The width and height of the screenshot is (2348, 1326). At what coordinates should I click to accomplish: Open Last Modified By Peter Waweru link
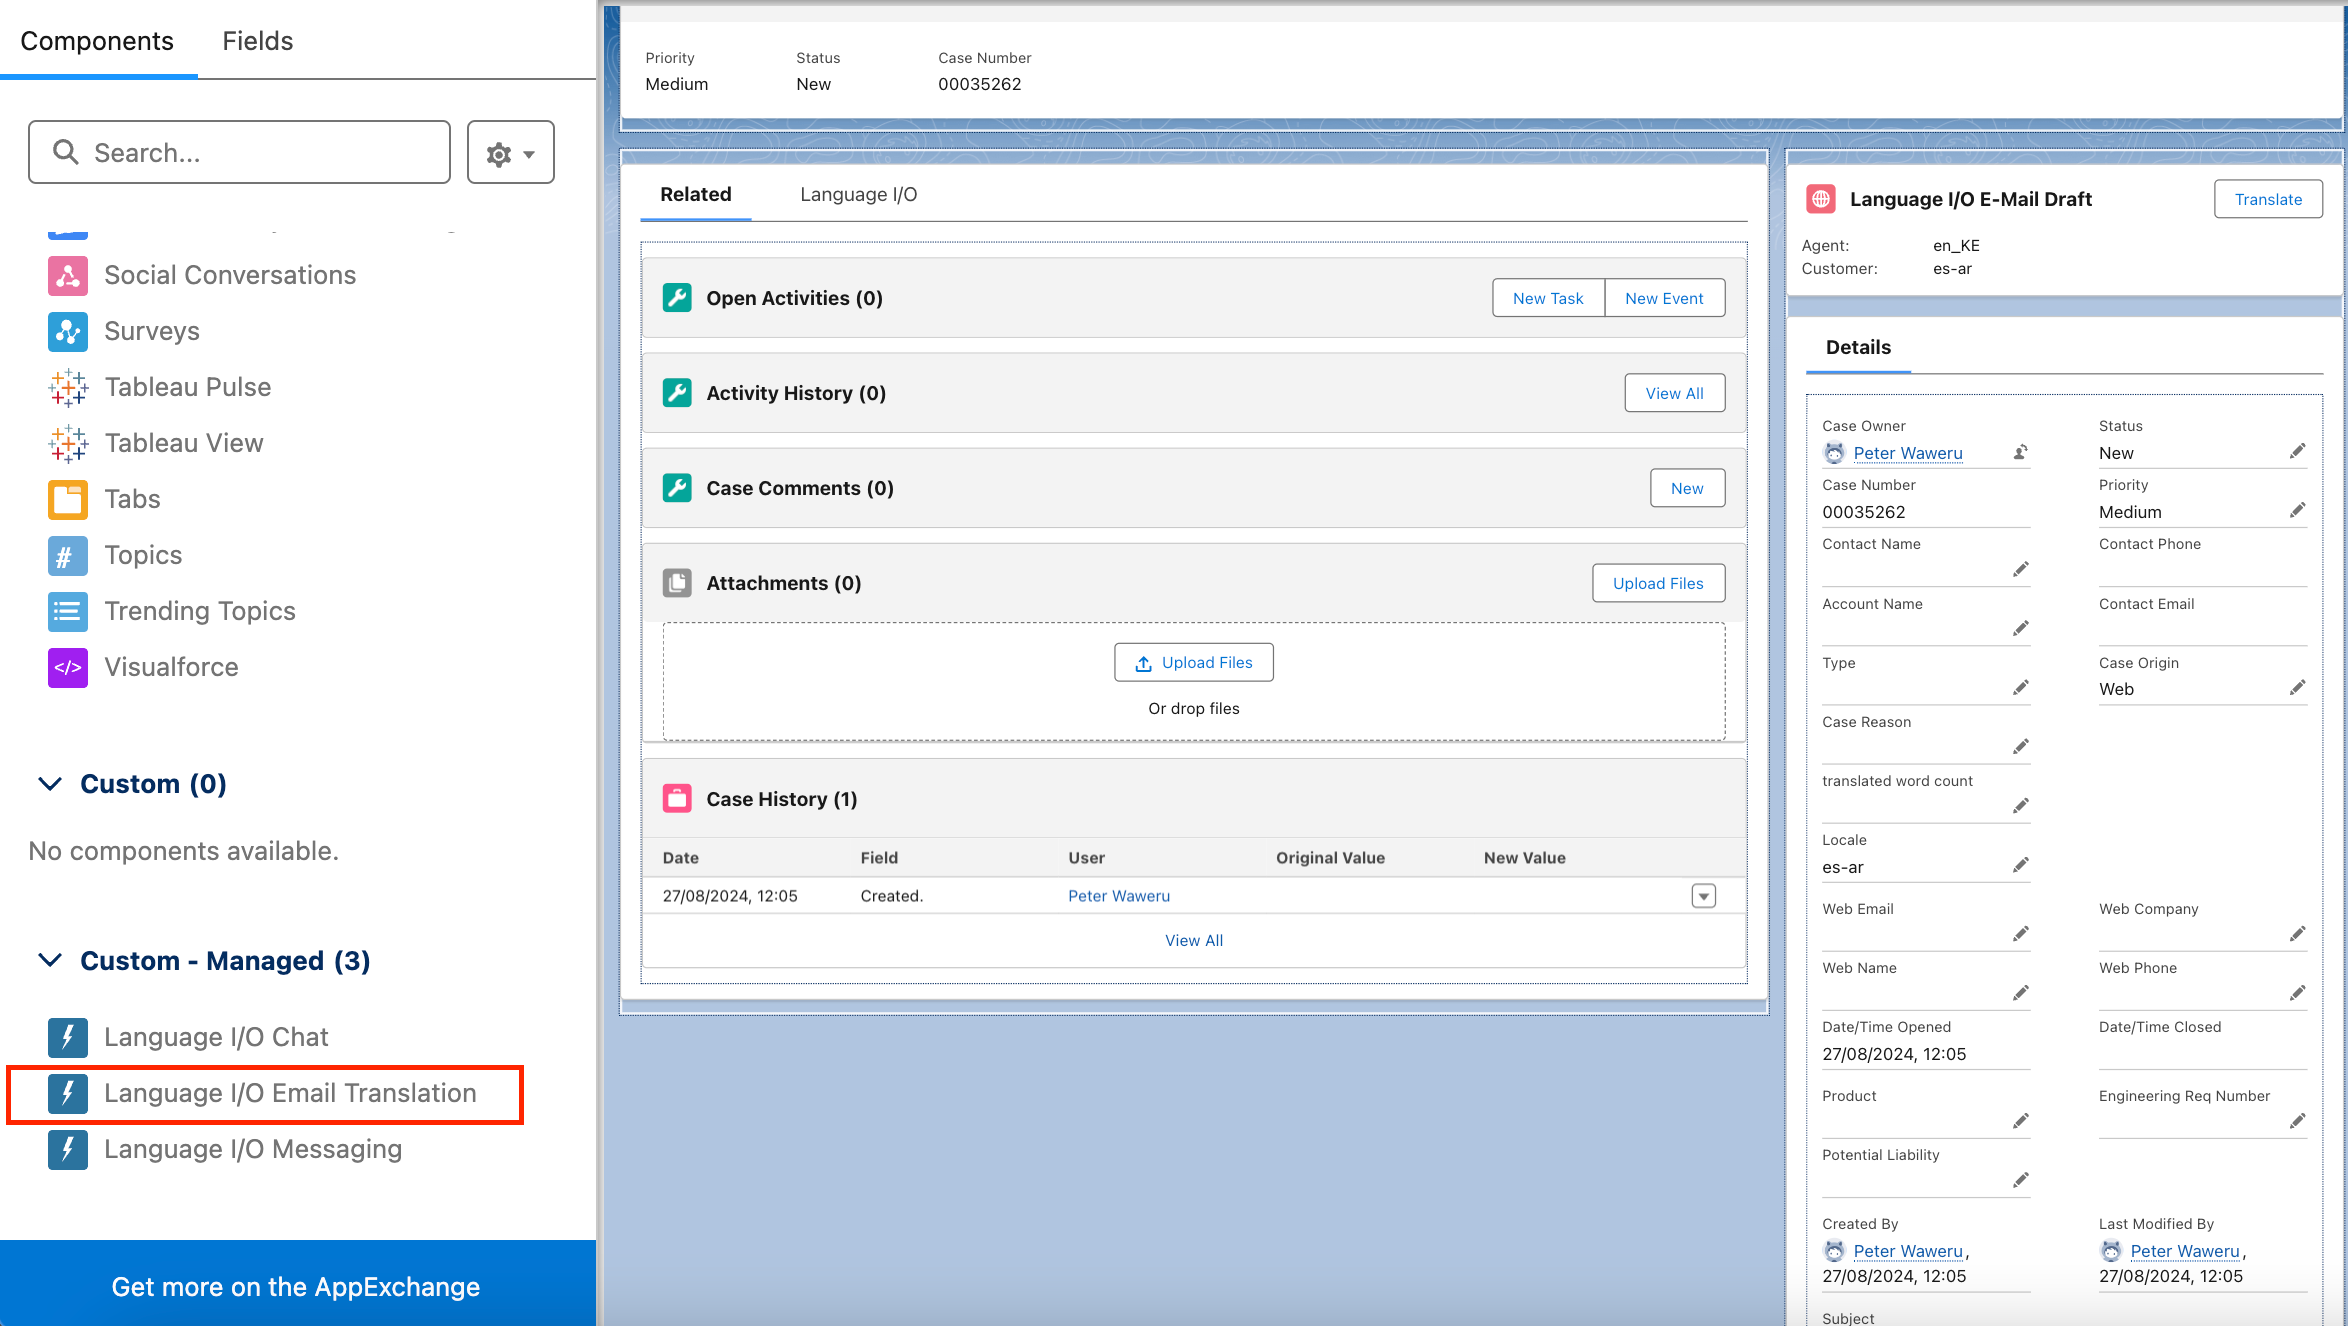click(x=2185, y=1251)
